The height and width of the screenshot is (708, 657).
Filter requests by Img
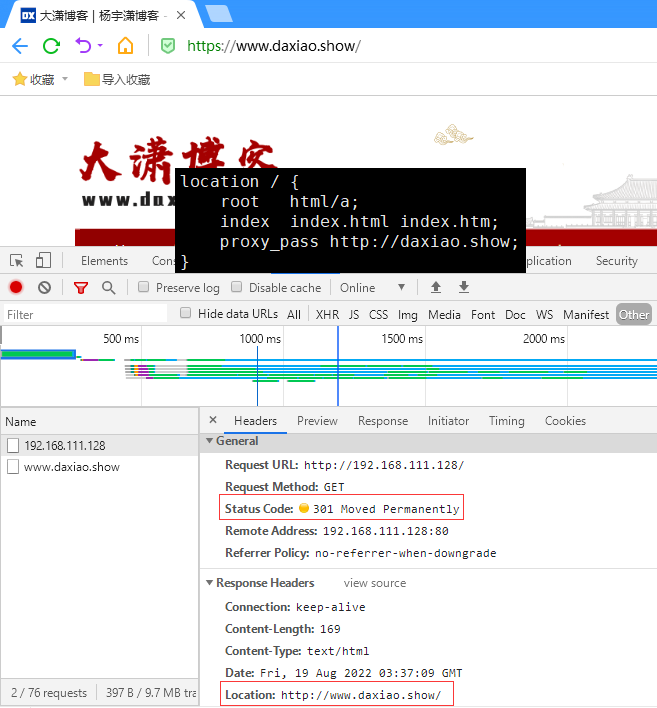407,315
